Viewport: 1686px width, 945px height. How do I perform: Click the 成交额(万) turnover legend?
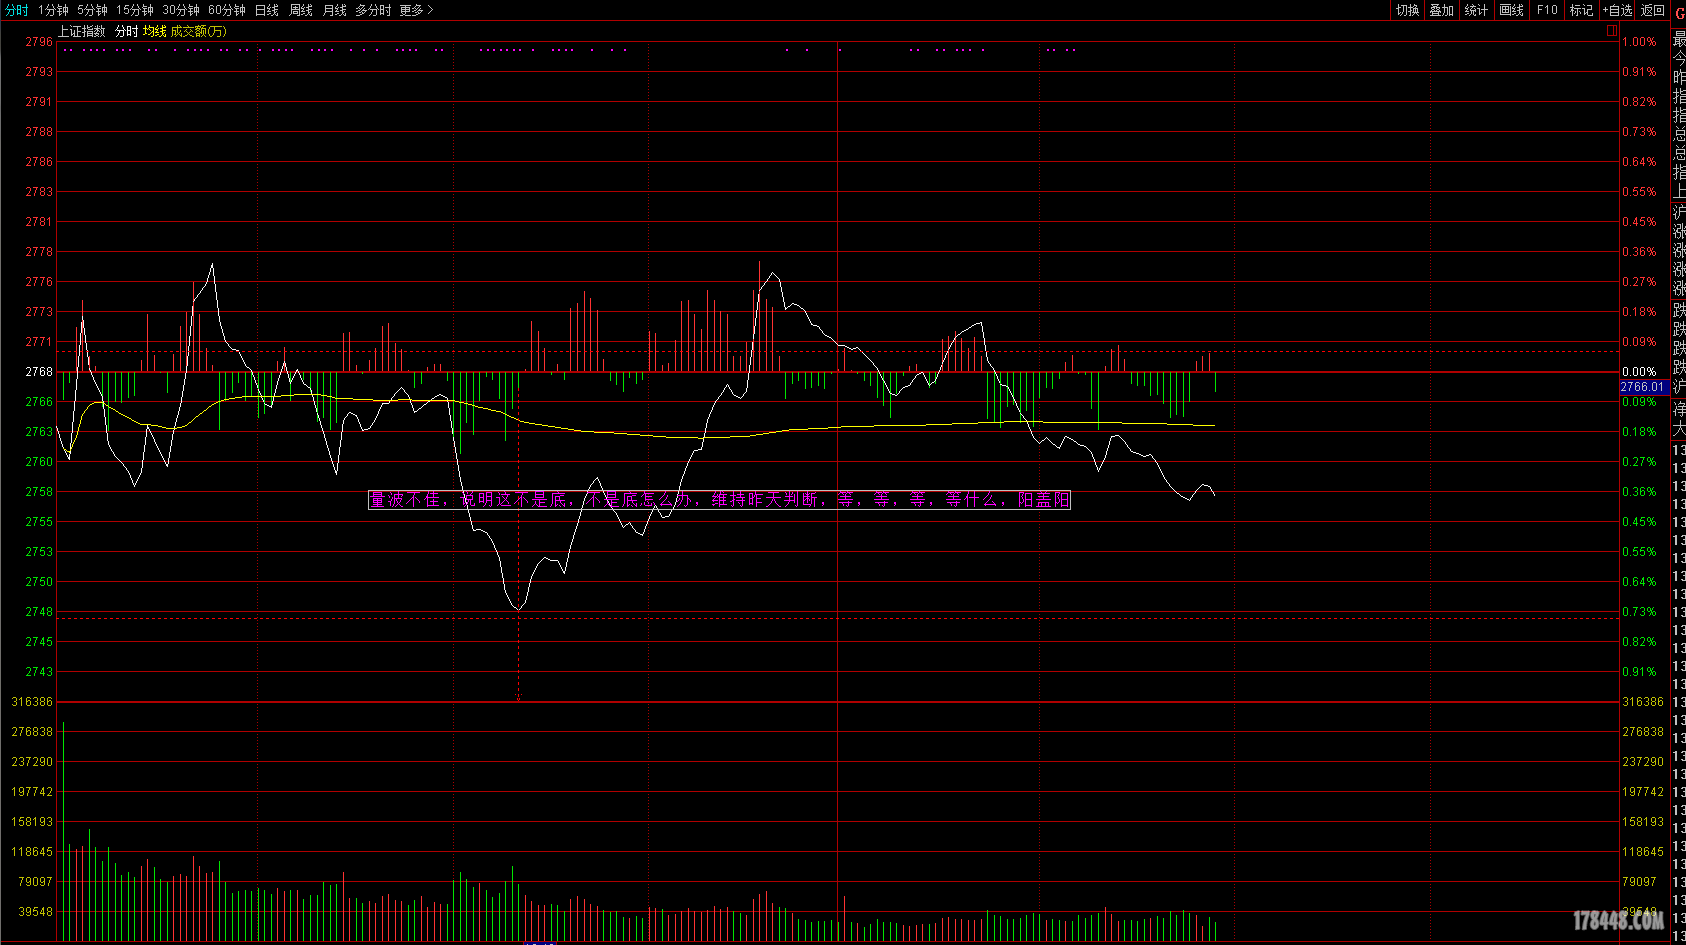point(199,31)
